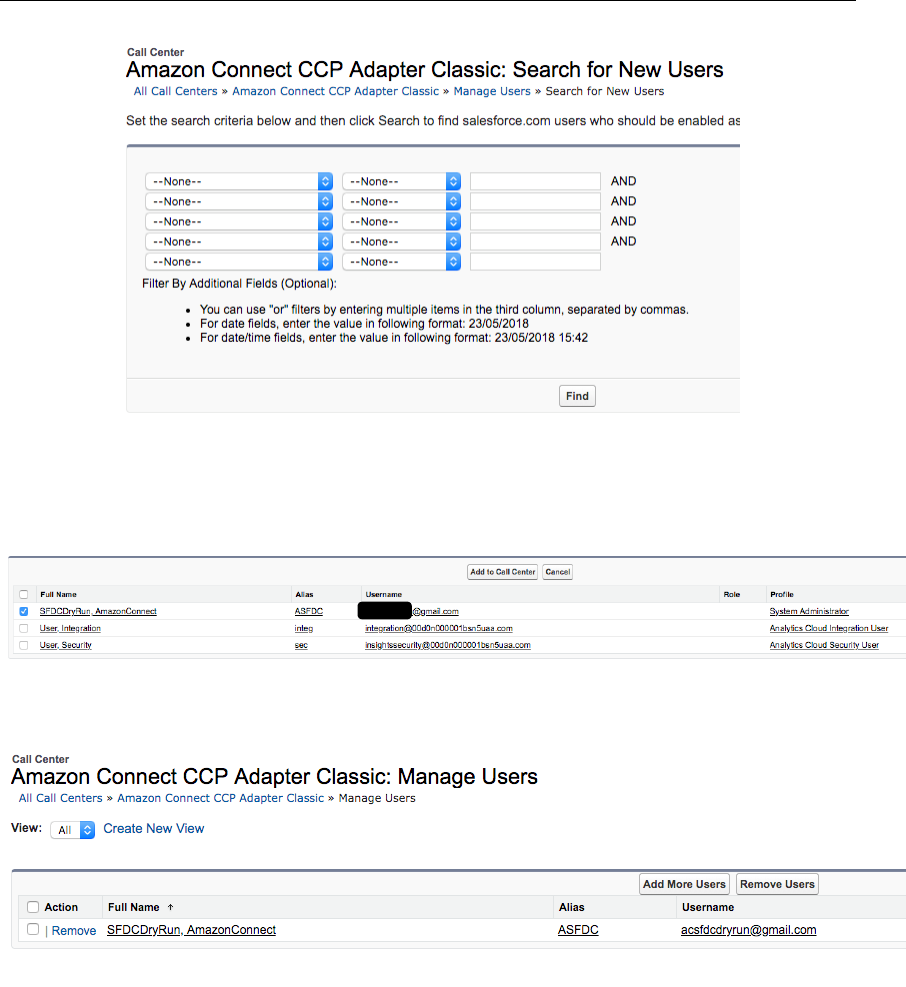Open Amazon Connect CCP Adapter Classic breadcrumb in Manage Users page

pos(220,798)
